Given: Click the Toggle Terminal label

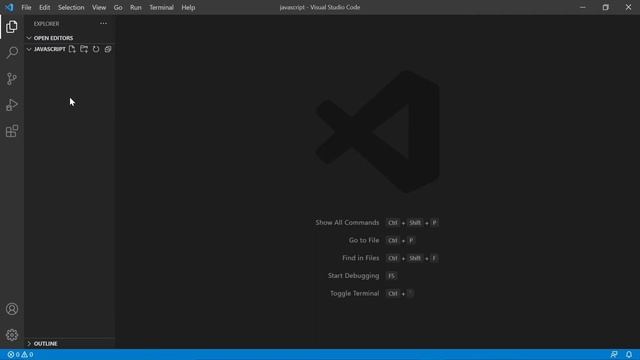Looking at the screenshot, I should tap(355, 293).
